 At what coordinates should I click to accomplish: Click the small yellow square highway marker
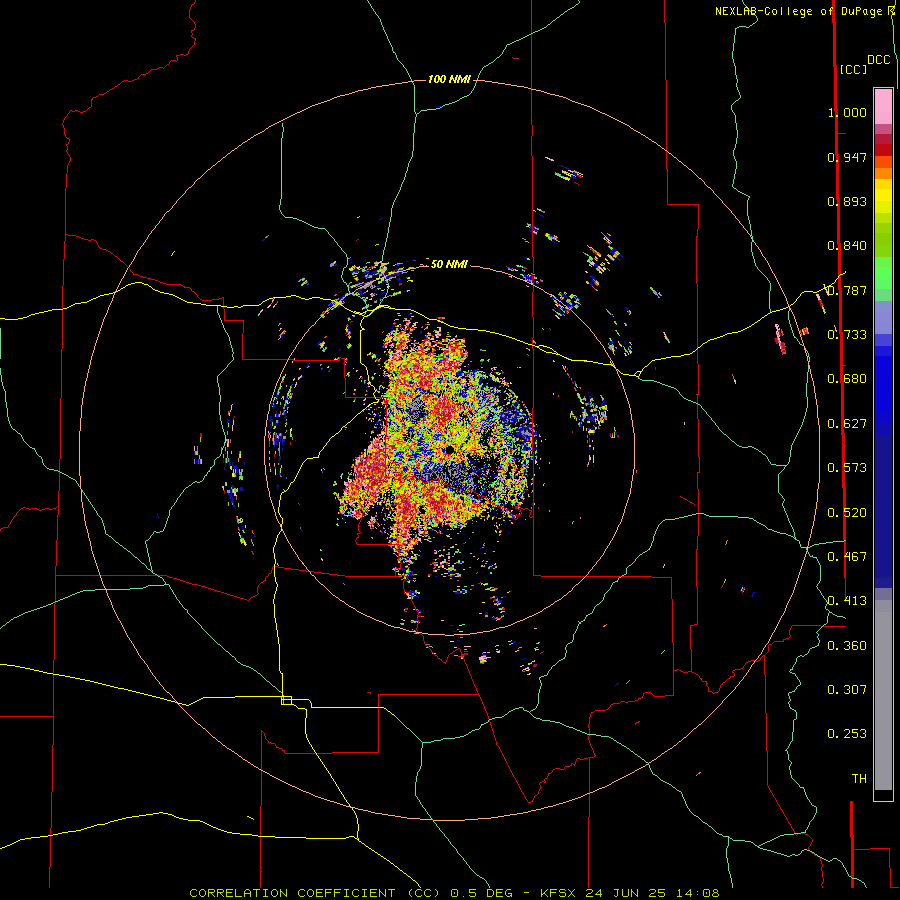[286, 700]
